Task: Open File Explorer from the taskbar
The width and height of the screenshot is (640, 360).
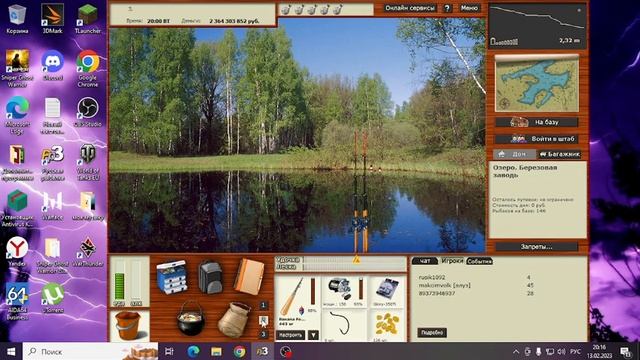Action: pyautogui.click(x=216, y=351)
